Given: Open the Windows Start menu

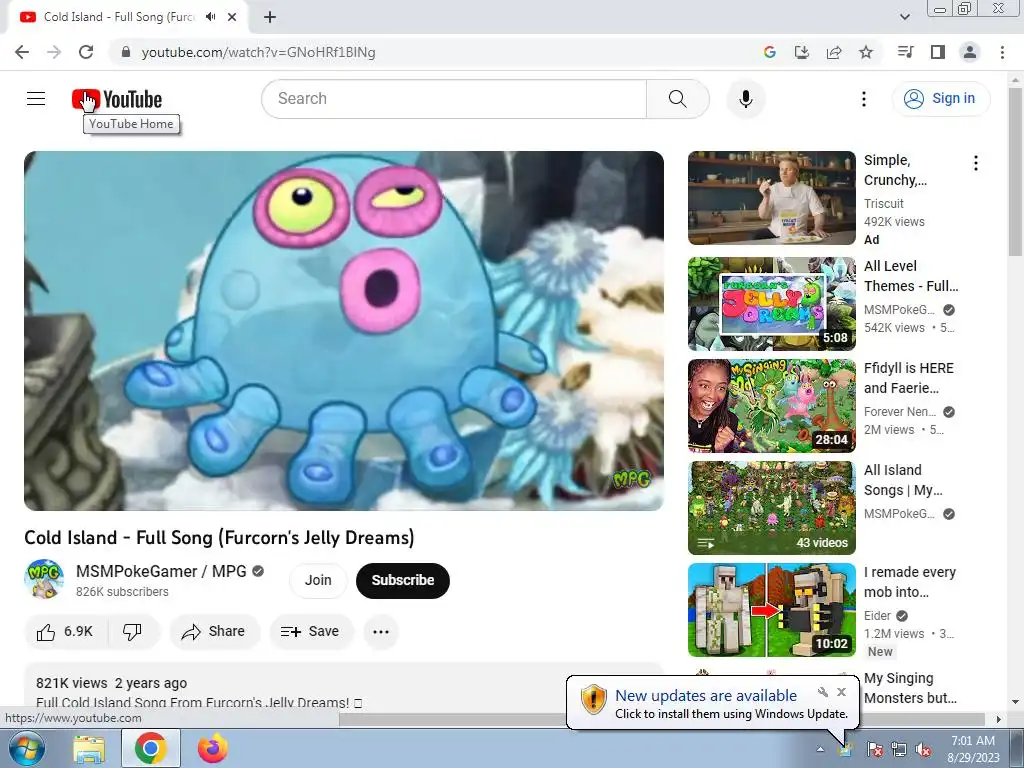Looking at the screenshot, I should pos(26,748).
